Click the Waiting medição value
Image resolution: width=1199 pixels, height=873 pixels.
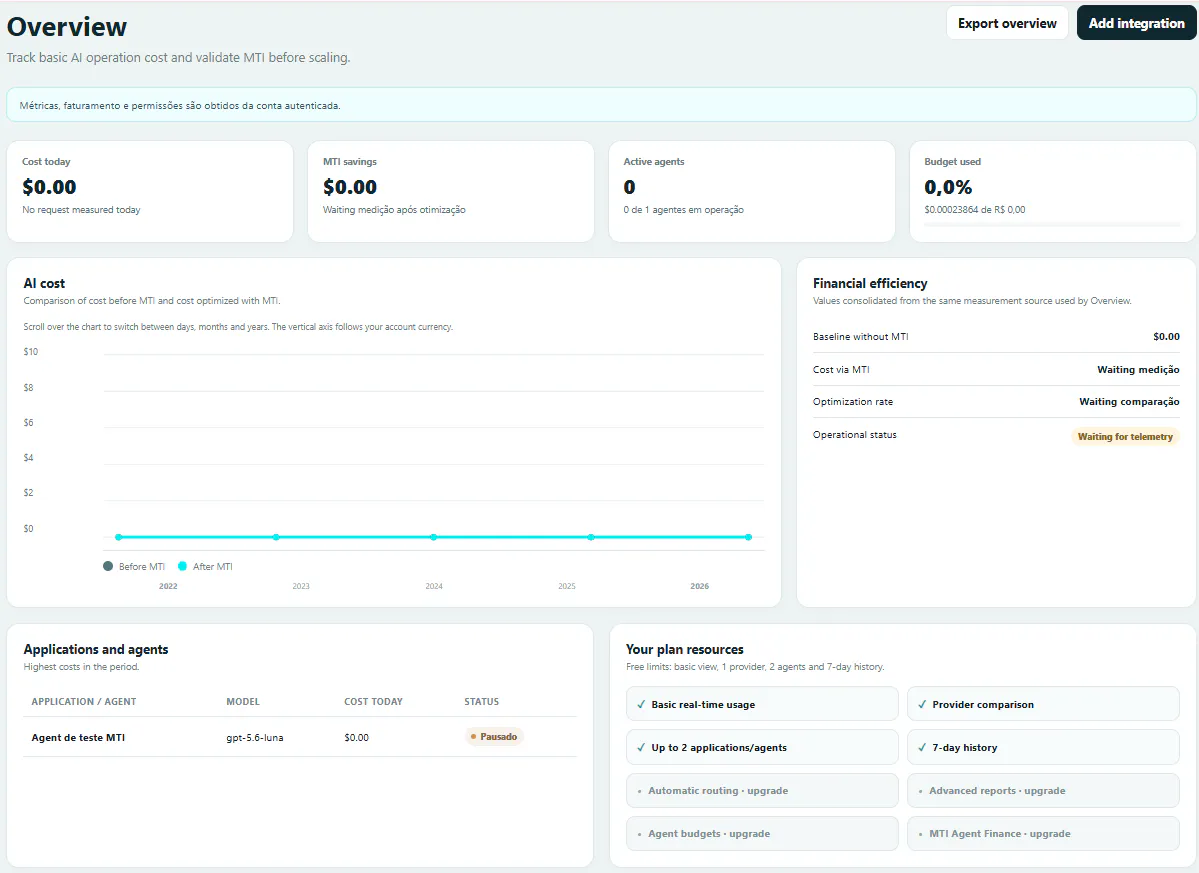[1138, 369]
